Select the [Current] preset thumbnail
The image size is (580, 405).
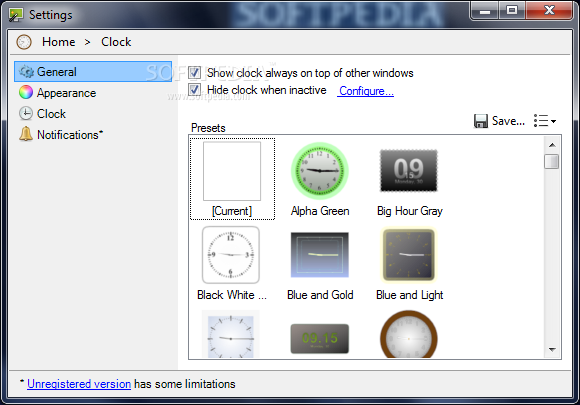coord(232,171)
